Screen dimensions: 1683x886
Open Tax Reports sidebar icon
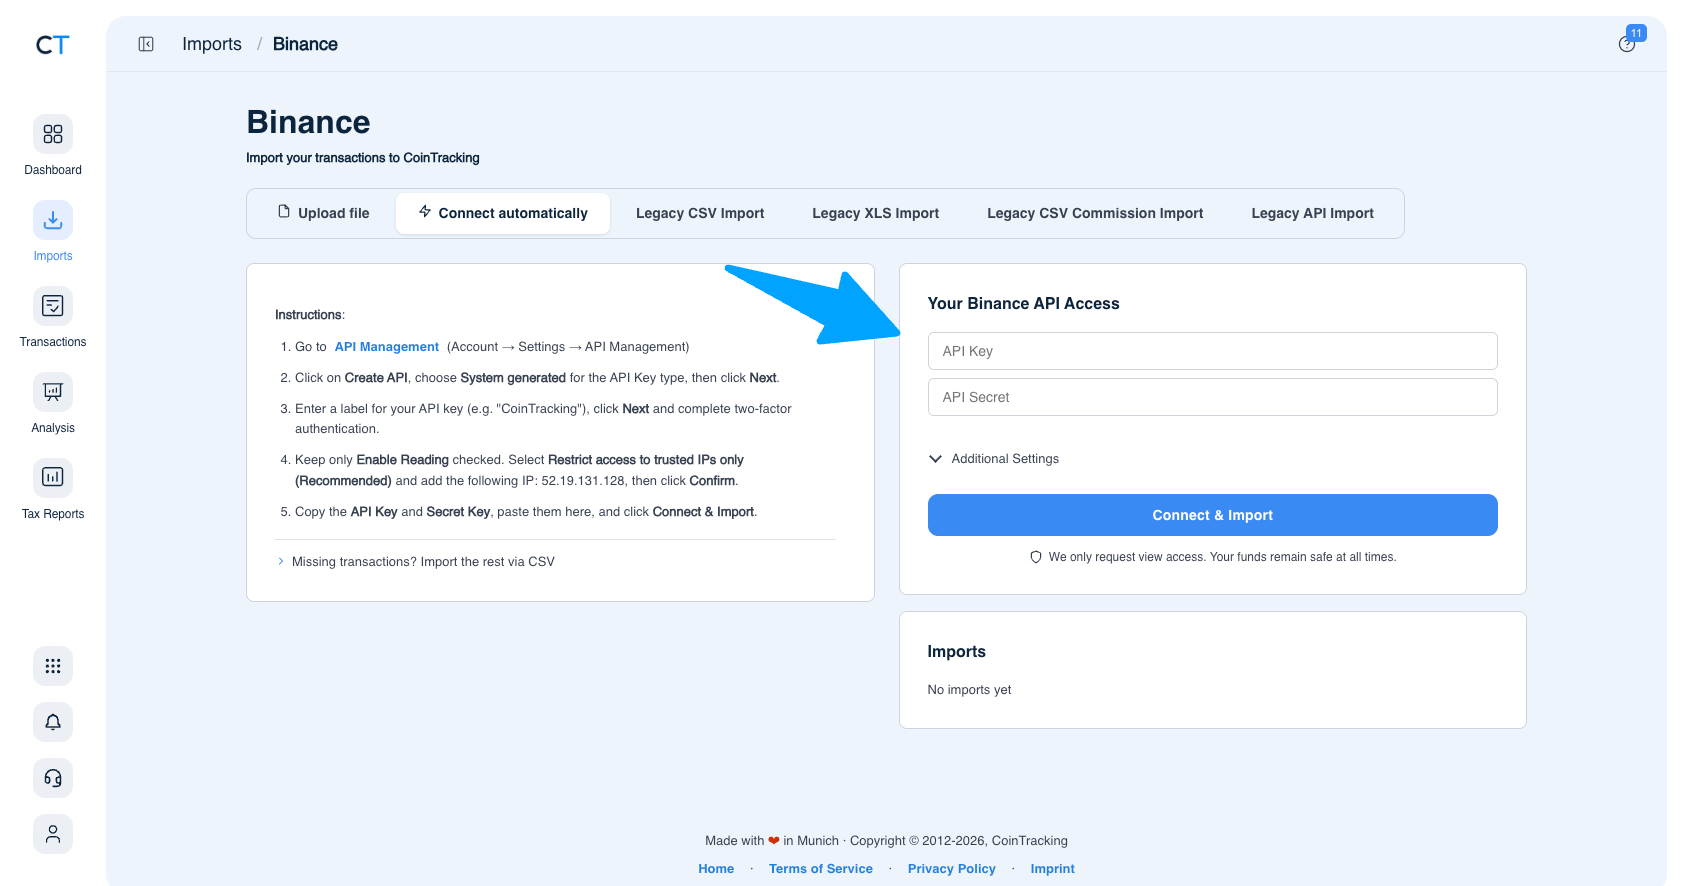click(x=53, y=478)
